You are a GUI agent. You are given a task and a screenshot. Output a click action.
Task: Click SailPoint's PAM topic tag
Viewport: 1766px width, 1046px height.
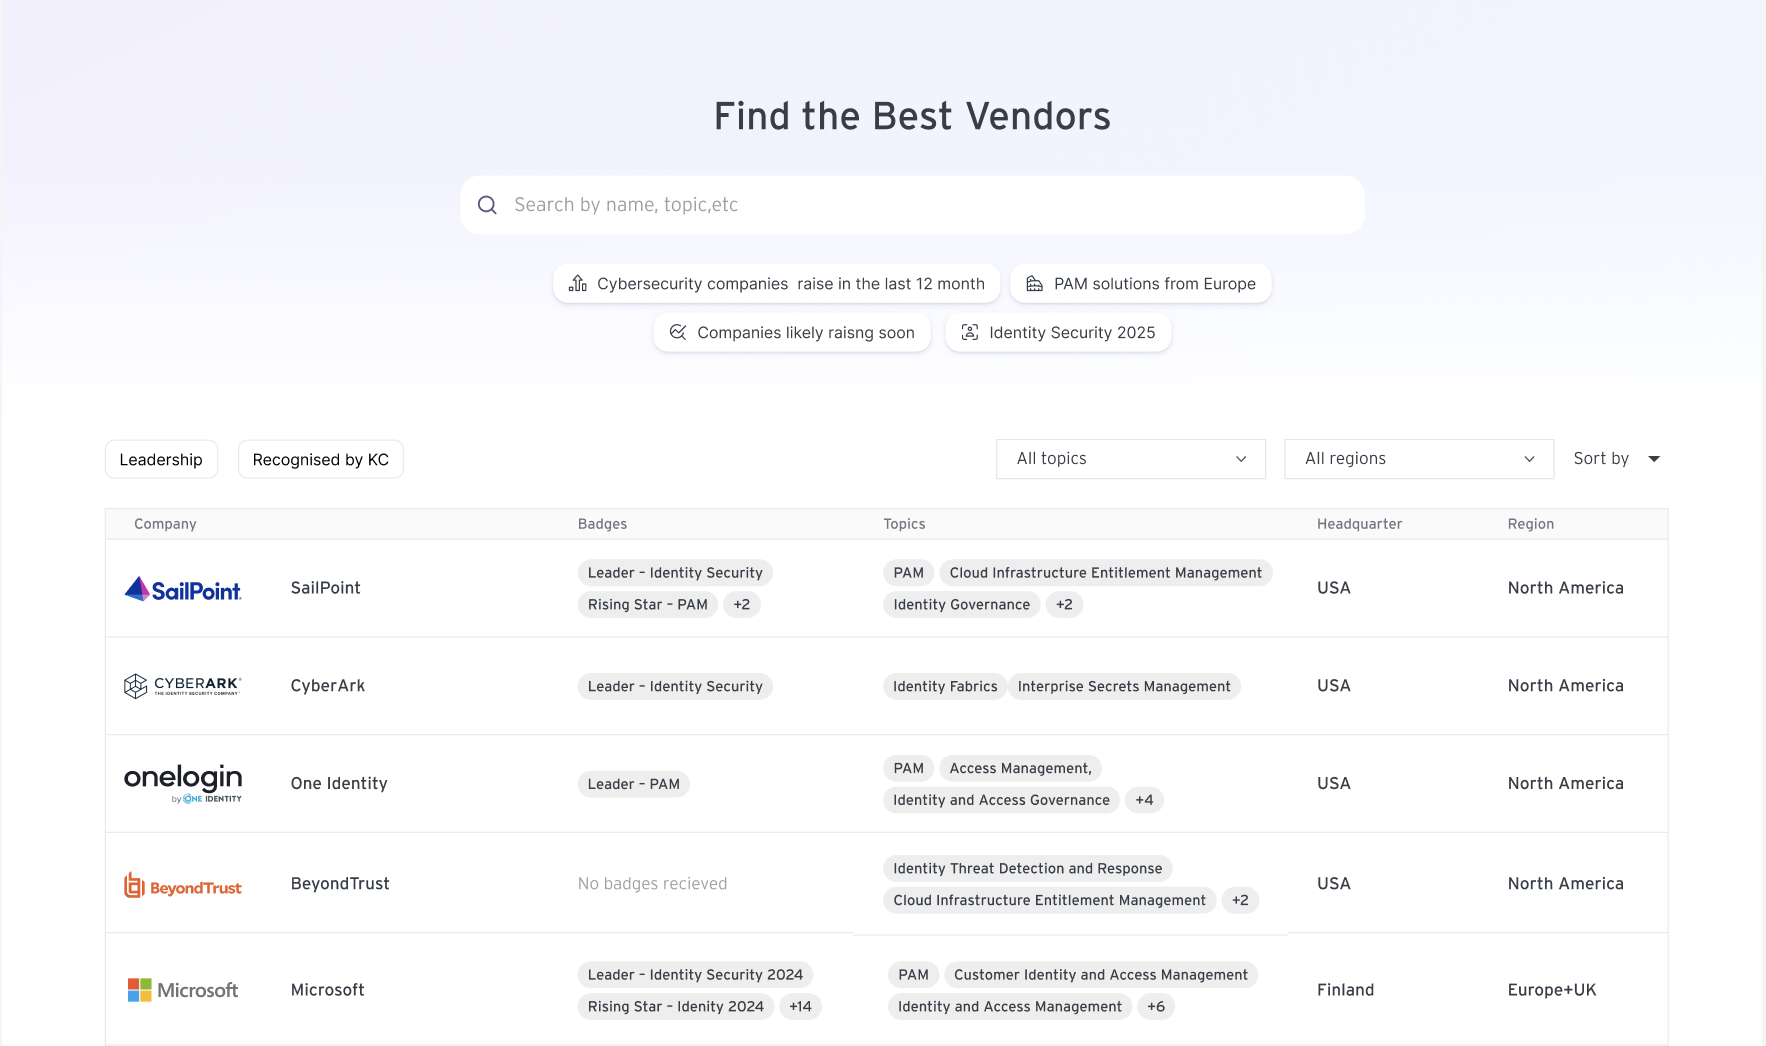pos(908,573)
